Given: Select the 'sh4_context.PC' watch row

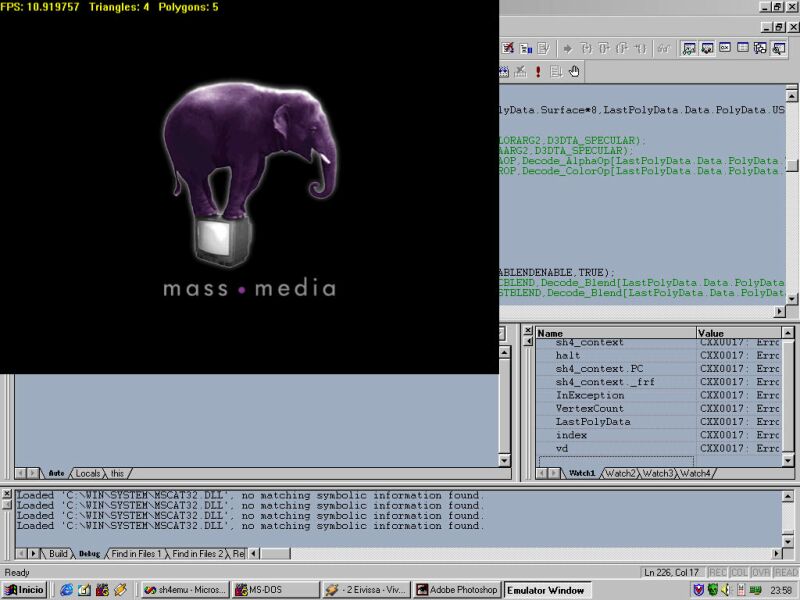Looking at the screenshot, I should click(x=658, y=369).
